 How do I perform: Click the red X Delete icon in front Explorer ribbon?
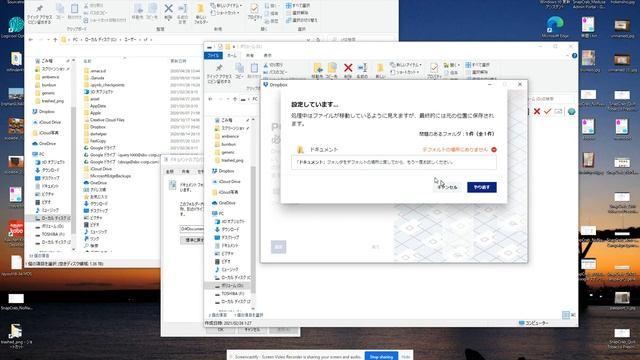(x=348, y=68)
